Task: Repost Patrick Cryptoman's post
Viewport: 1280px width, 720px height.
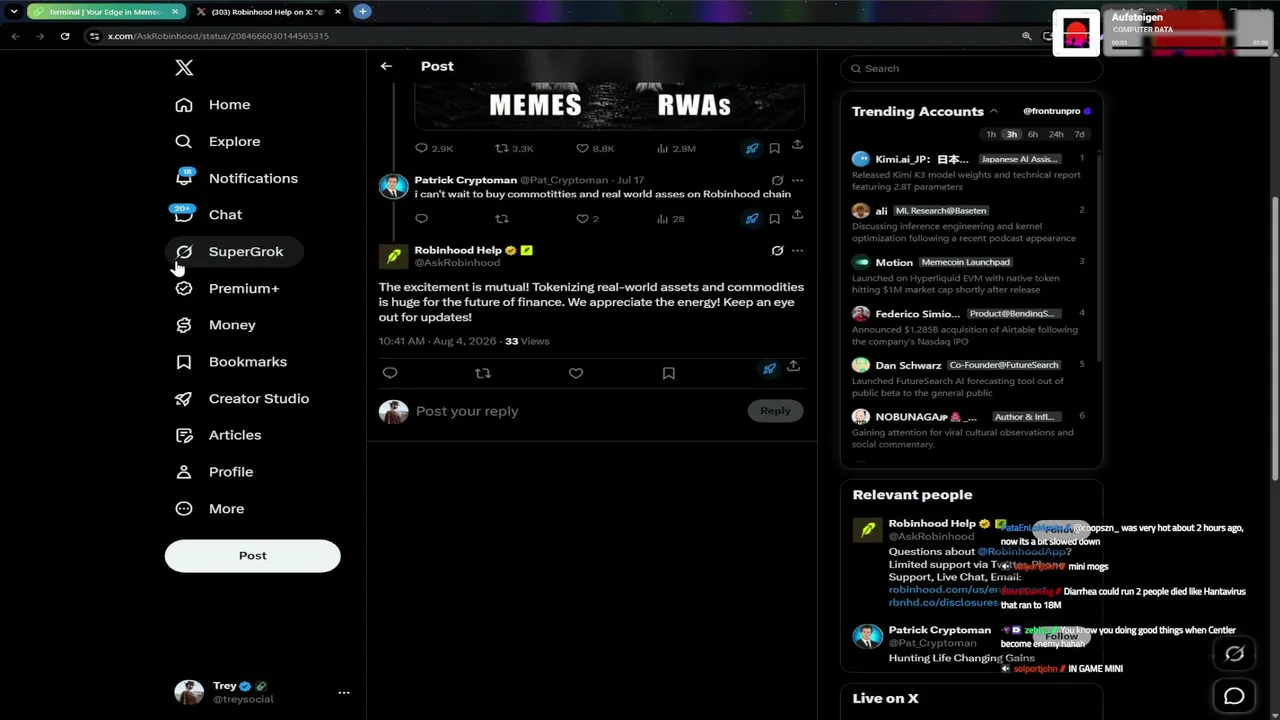Action: pyautogui.click(x=502, y=219)
